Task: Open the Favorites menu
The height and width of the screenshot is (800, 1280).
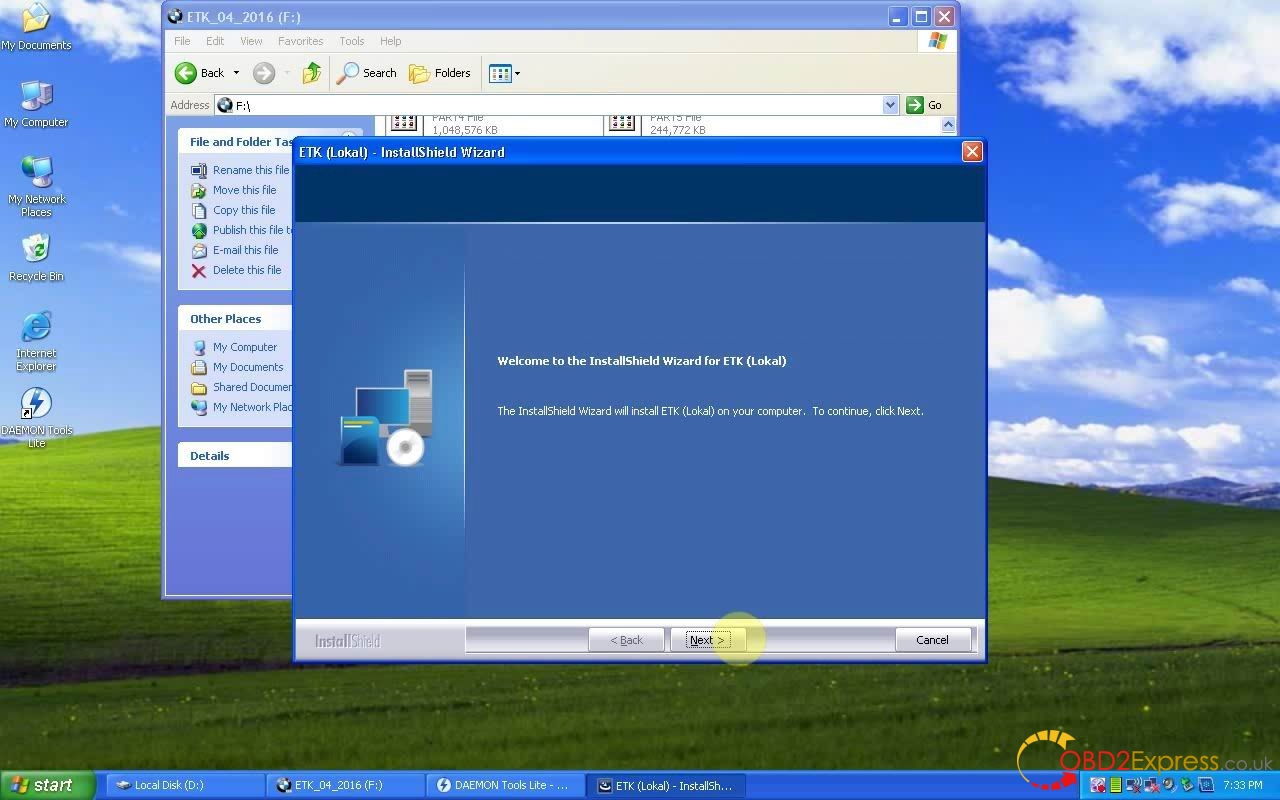Action: [x=300, y=41]
